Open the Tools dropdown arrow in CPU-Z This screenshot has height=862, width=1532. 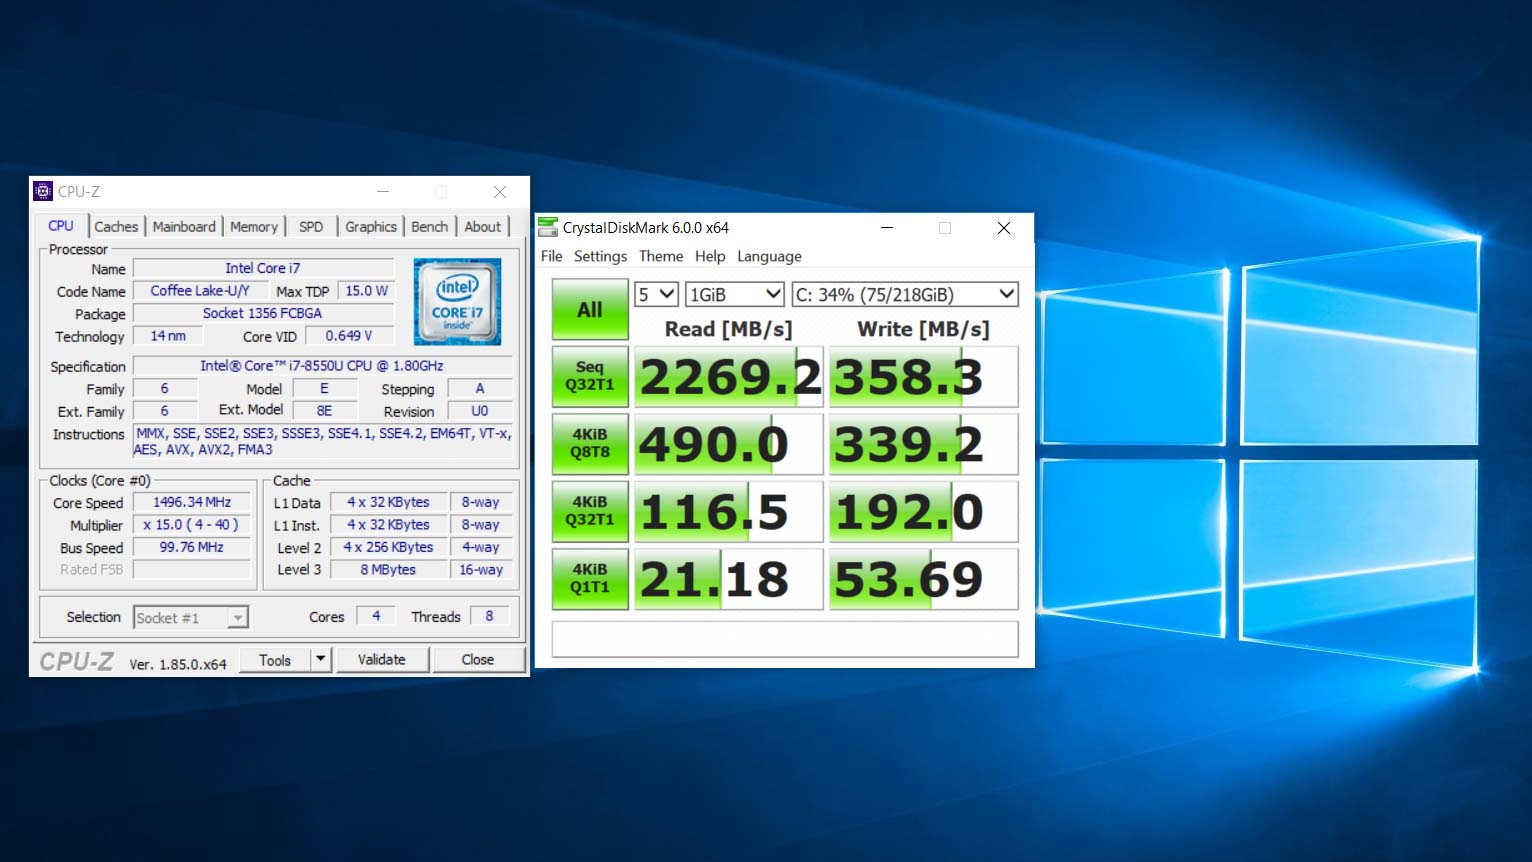pos(321,659)
